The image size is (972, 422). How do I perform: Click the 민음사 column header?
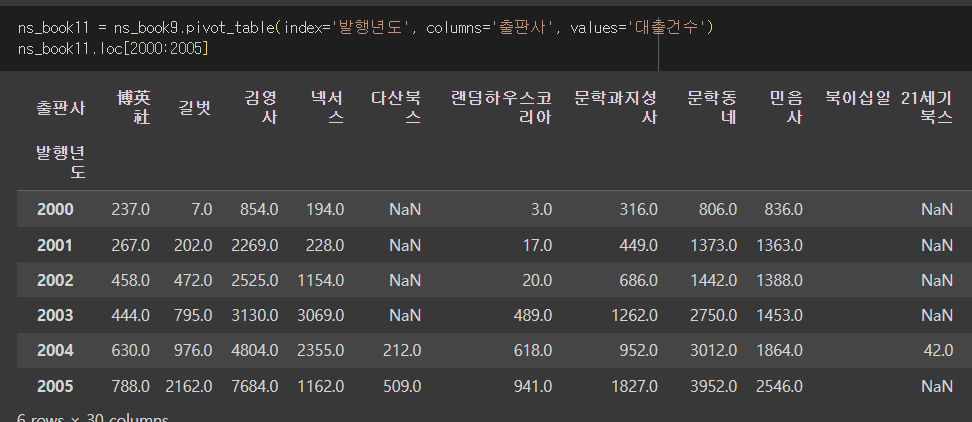click(786, 107)
